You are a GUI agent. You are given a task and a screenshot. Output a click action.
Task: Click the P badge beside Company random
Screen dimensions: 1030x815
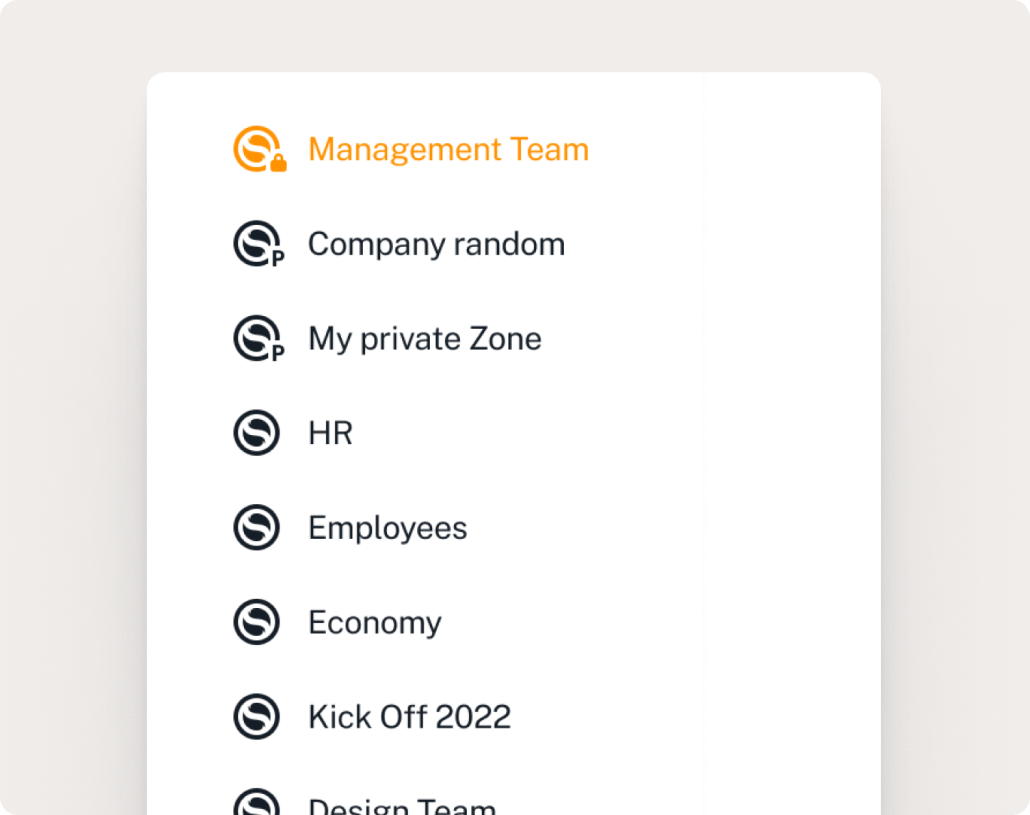click(278, 258)
